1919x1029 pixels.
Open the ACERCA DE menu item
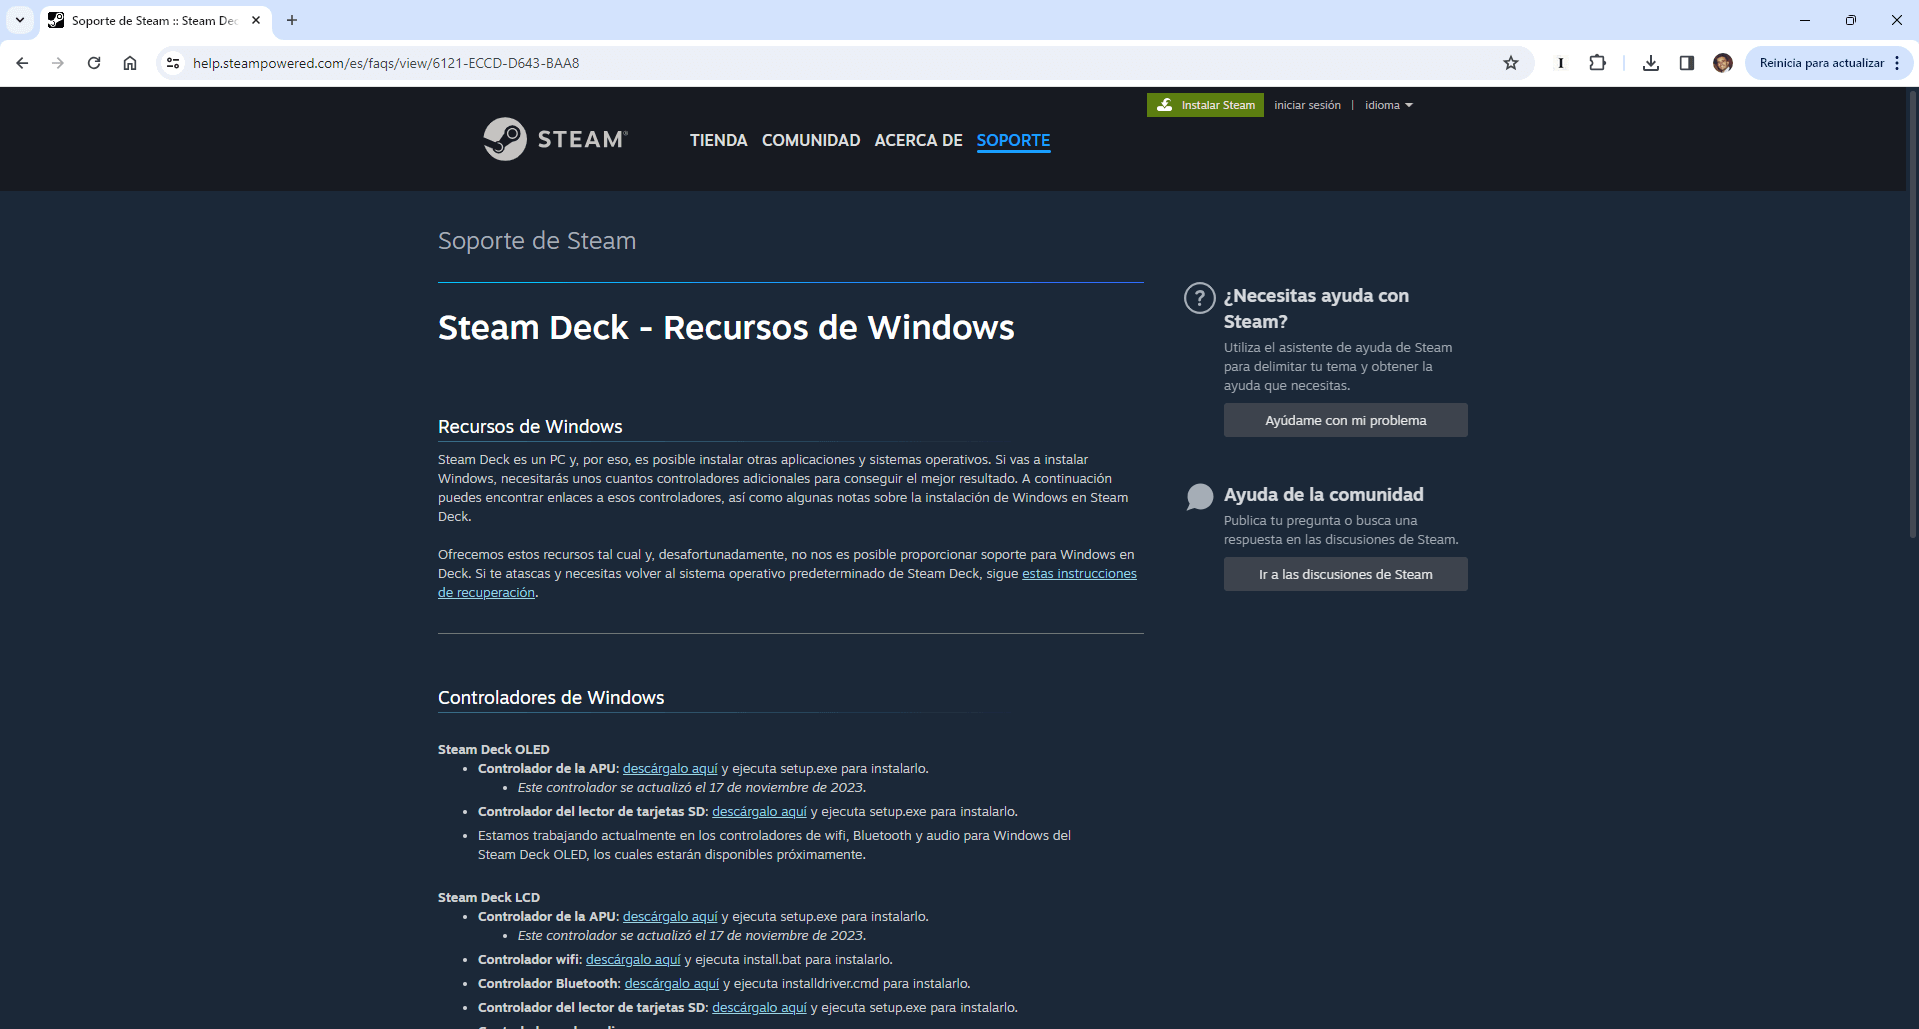coord(918,140)
